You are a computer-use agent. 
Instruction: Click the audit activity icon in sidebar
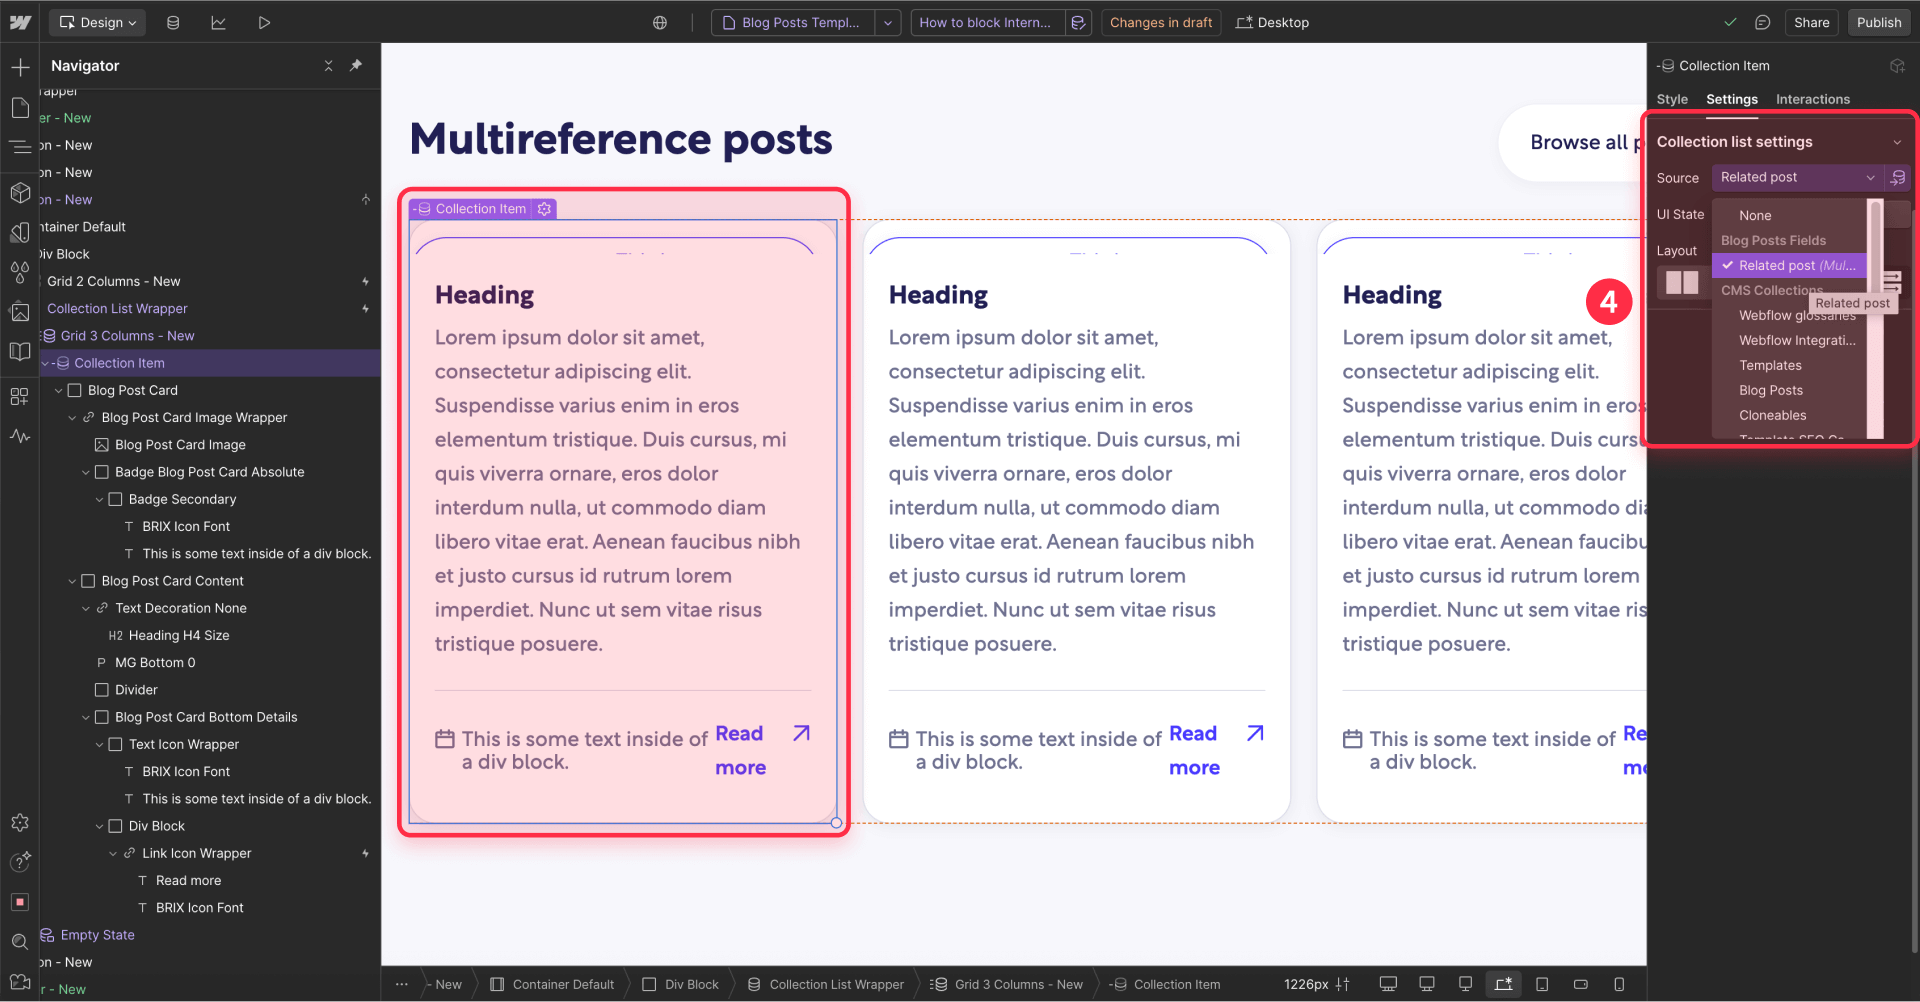pyautogui.click(x=20, y=436)
